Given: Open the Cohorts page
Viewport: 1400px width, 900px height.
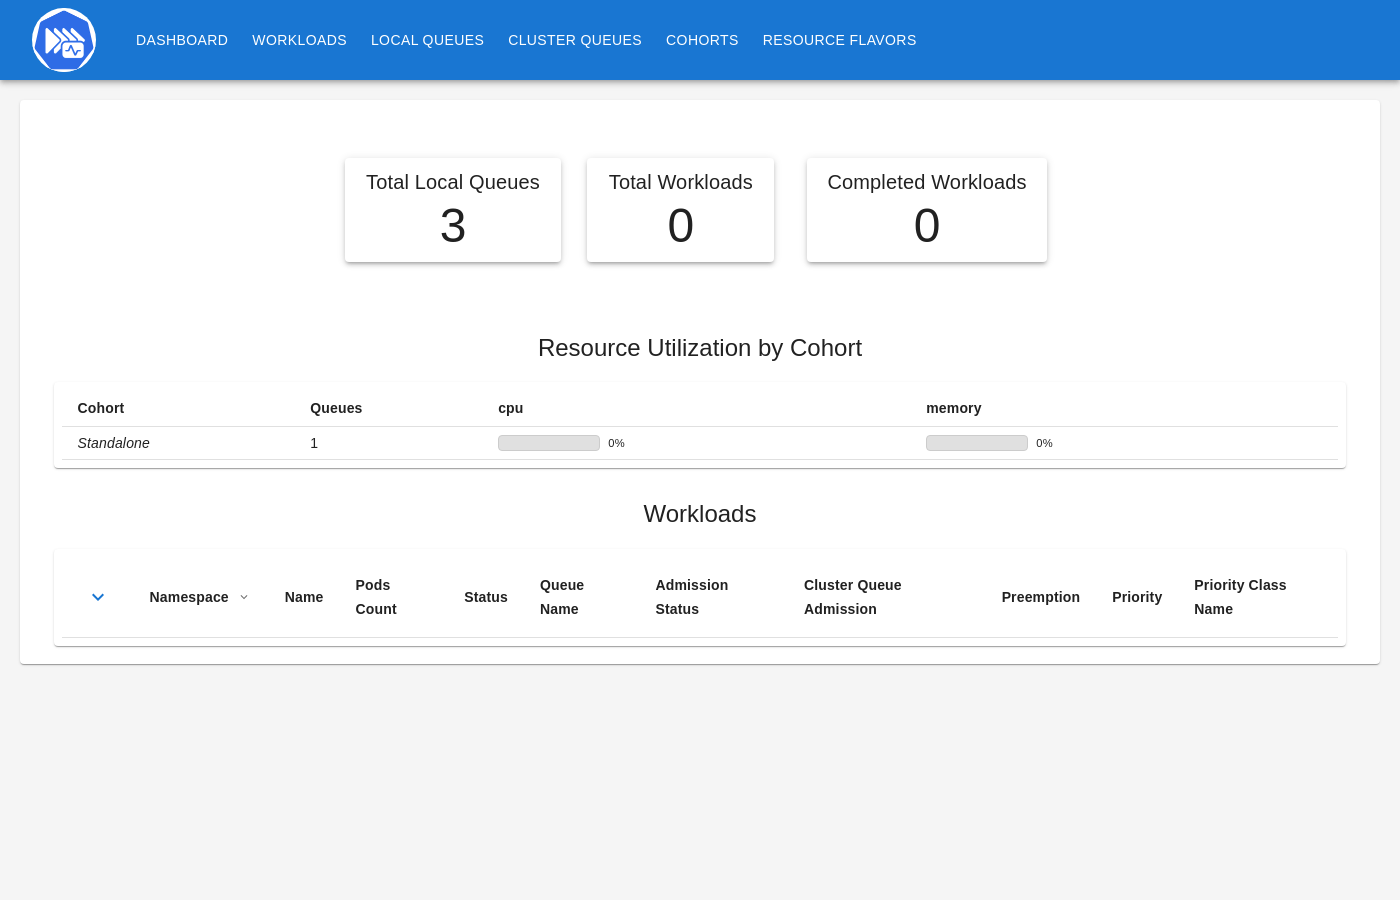Looking at the screenshot, I should (702, 40).
